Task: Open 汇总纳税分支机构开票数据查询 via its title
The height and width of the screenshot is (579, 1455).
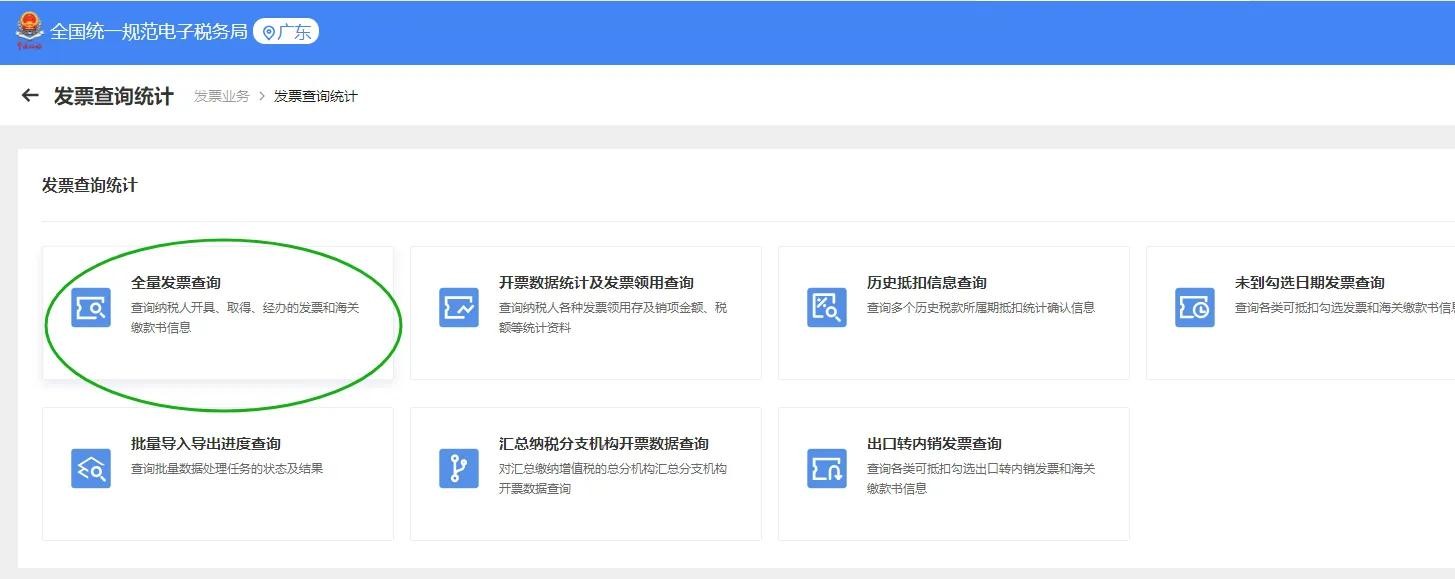Action: [604, 444]
